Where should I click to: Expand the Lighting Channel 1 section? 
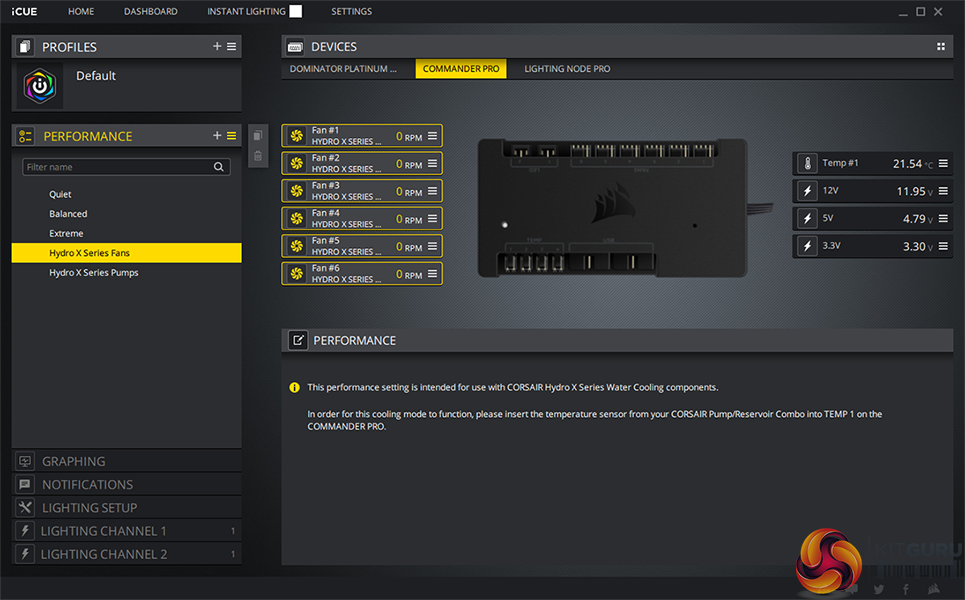126,530
